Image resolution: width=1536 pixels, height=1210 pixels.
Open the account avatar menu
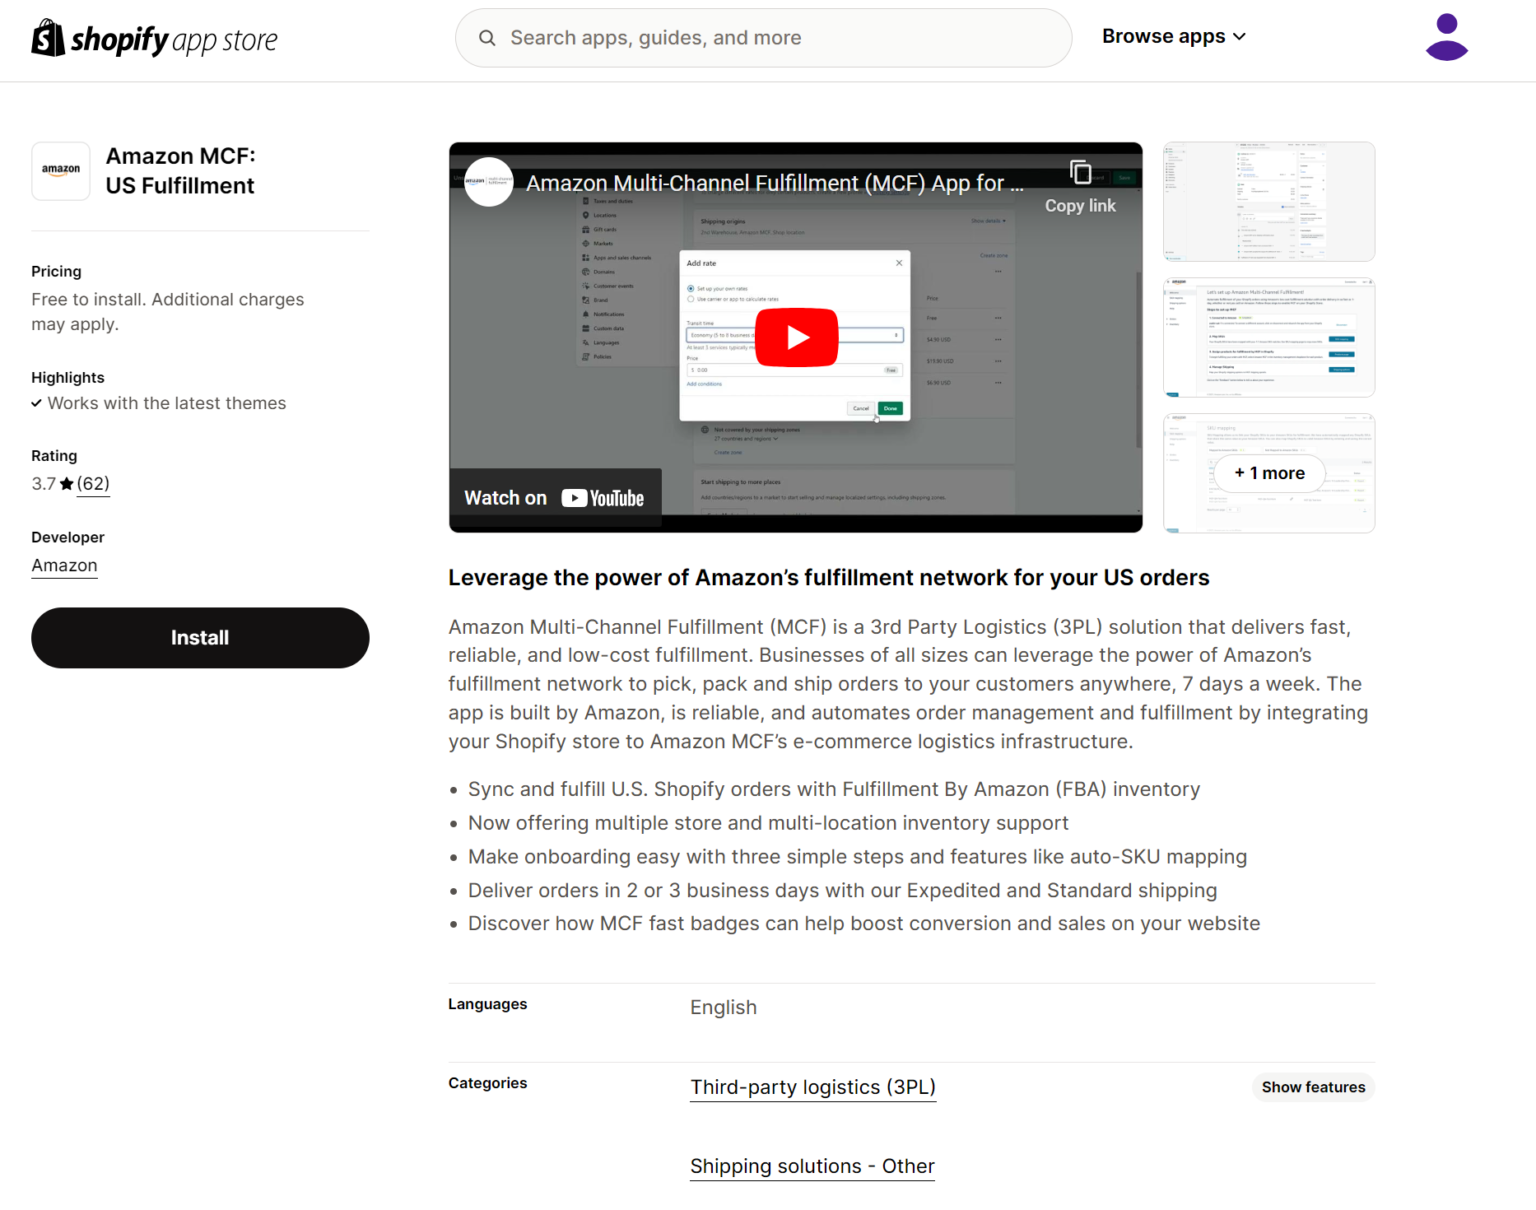click(1446, 36)
